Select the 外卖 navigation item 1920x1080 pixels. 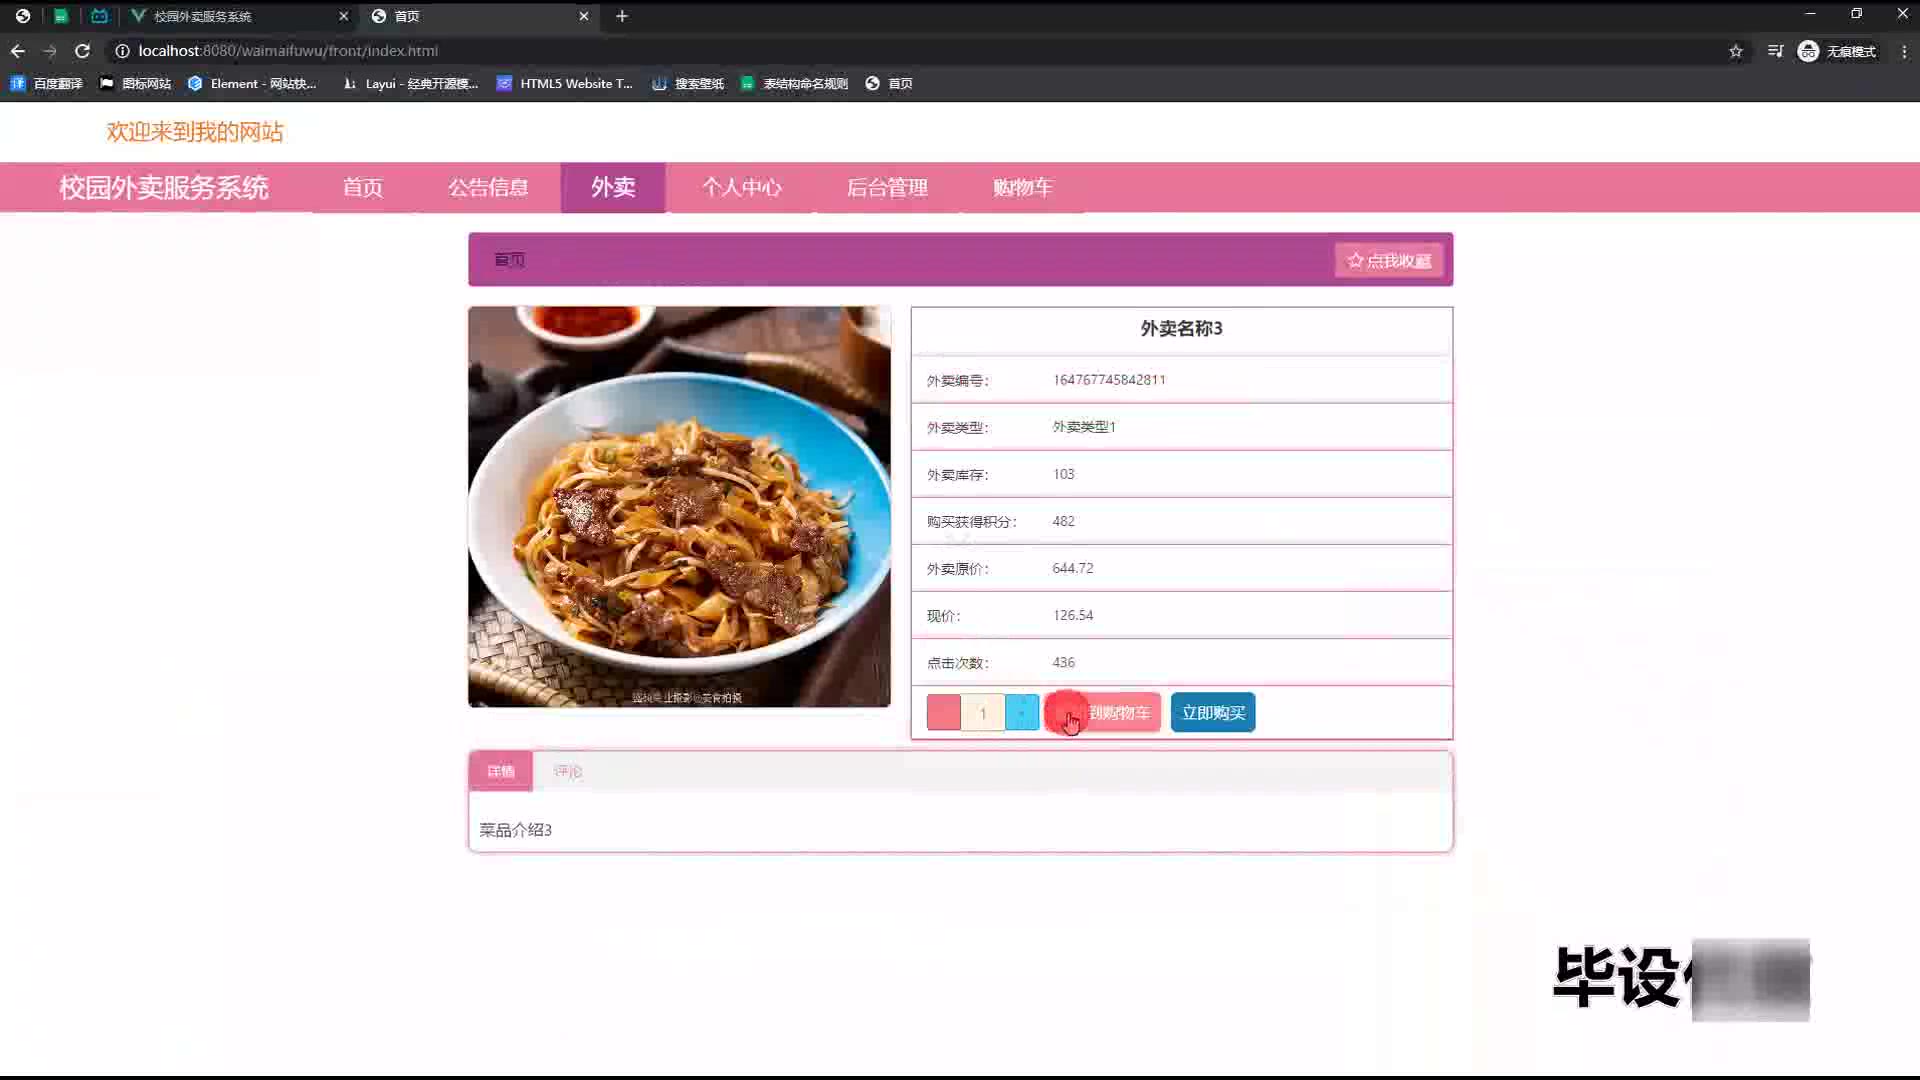pyautogui.click(x=613, y=188)
